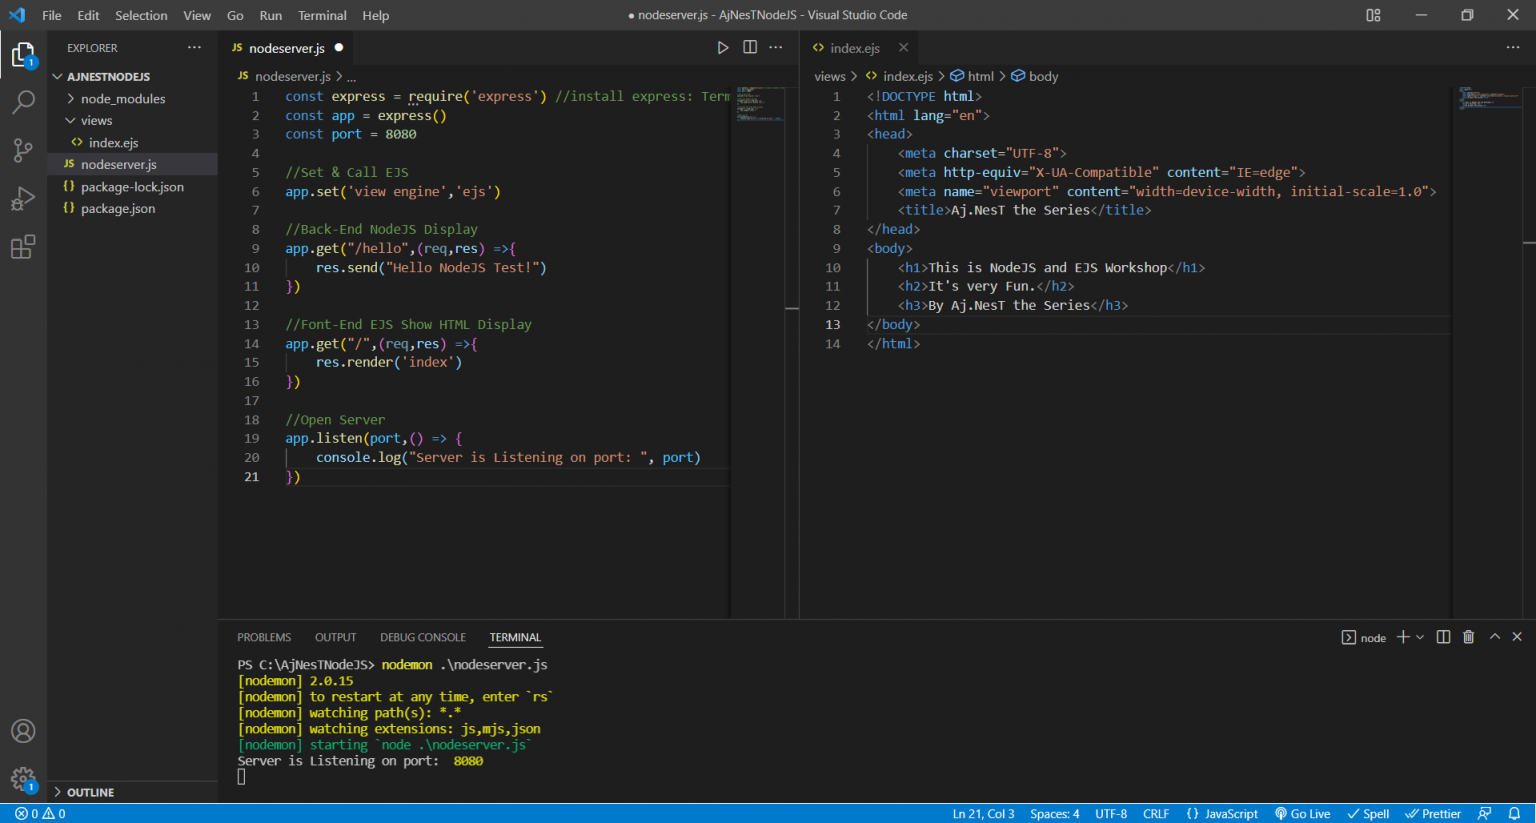Open package.json in the explorer
The width and height of the screenshot is (1536, 823).
tap(118, 209)
